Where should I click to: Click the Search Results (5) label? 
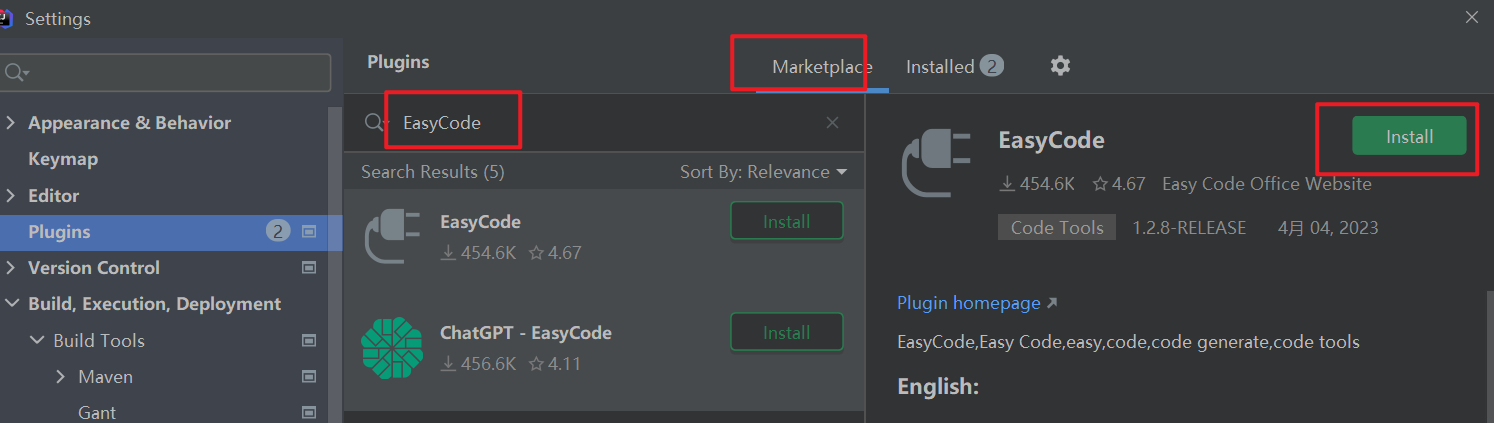[x=433, y=172]
